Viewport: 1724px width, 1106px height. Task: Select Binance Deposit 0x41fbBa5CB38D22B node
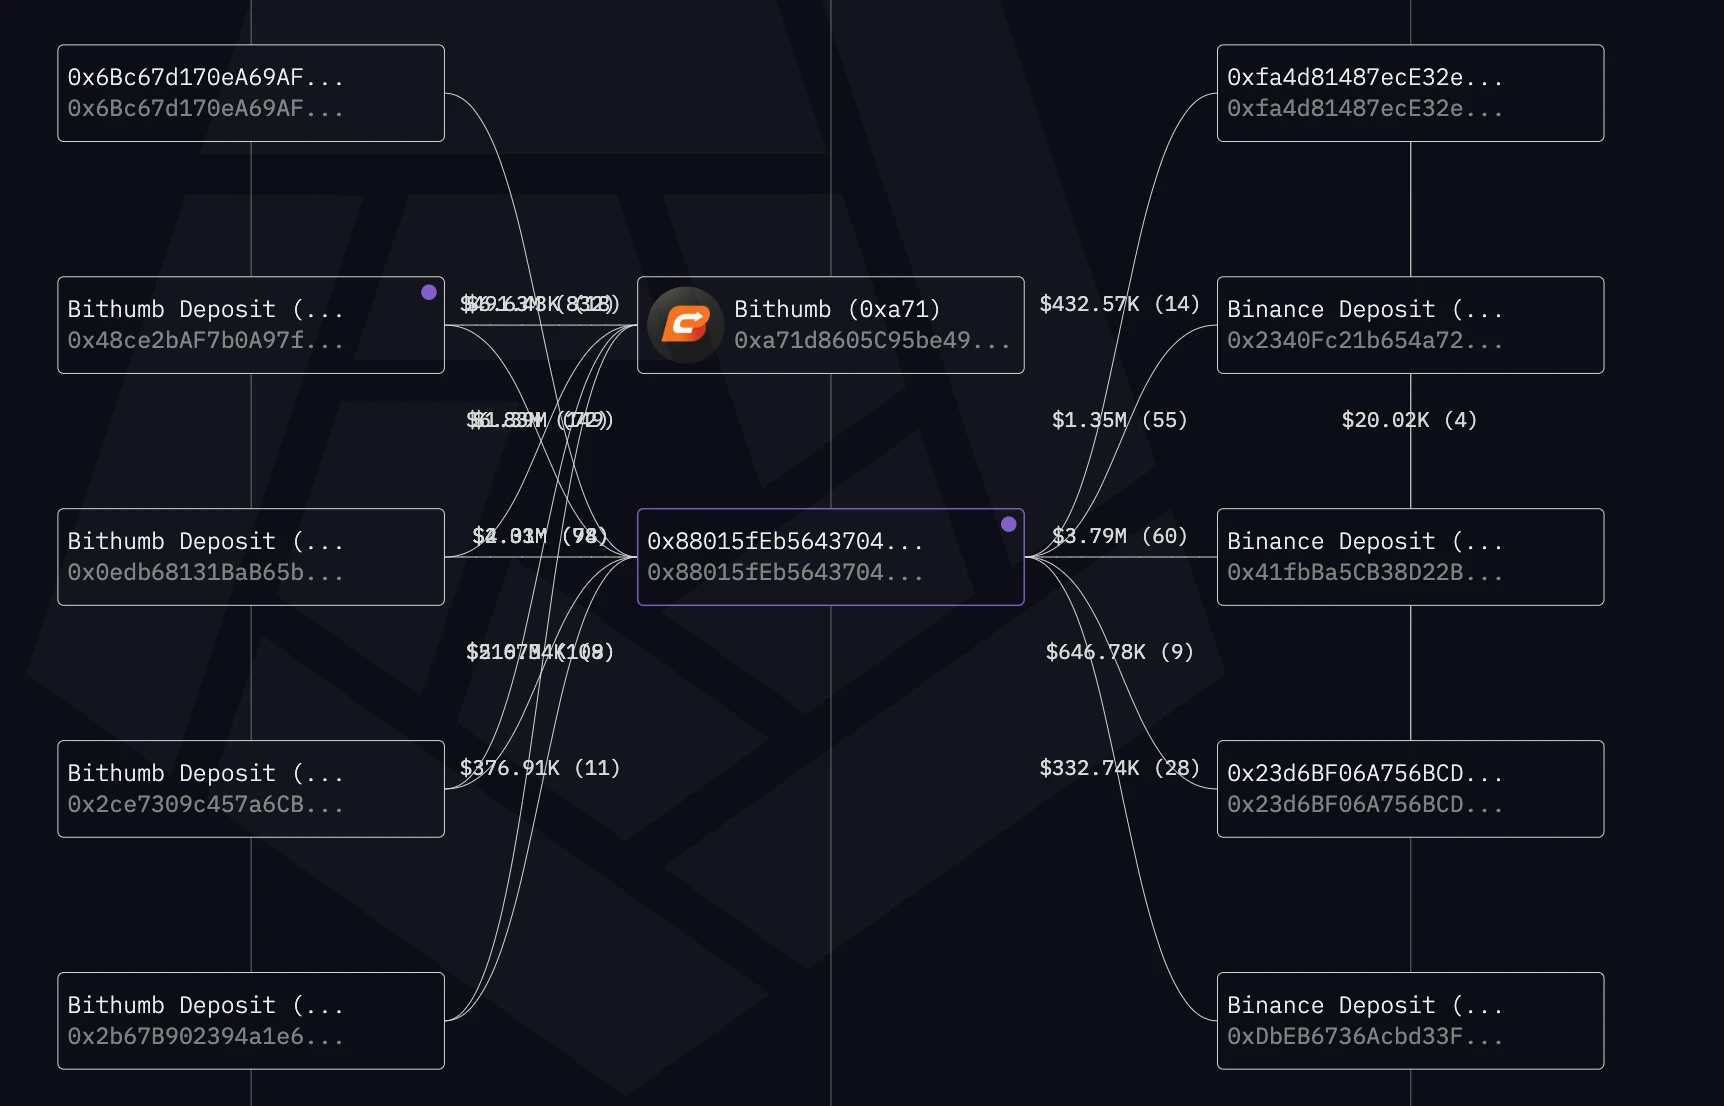click(1410, 557)
